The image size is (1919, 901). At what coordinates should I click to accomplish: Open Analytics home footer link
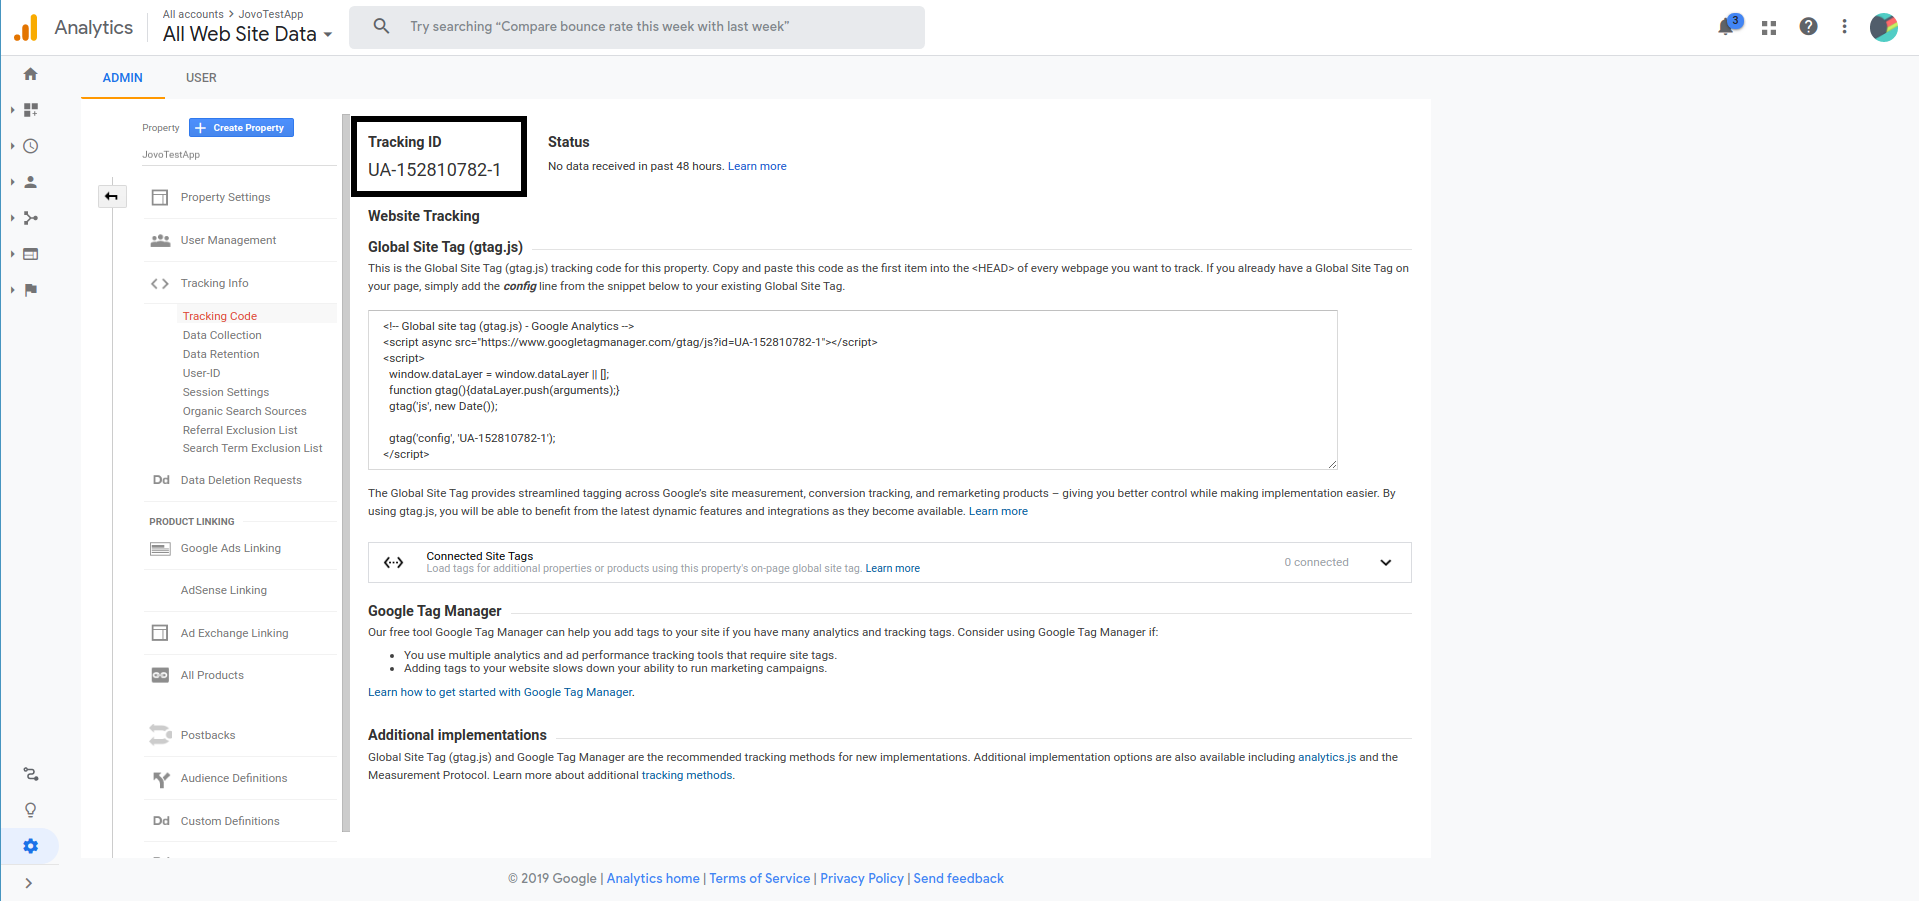tap(653, 878)
